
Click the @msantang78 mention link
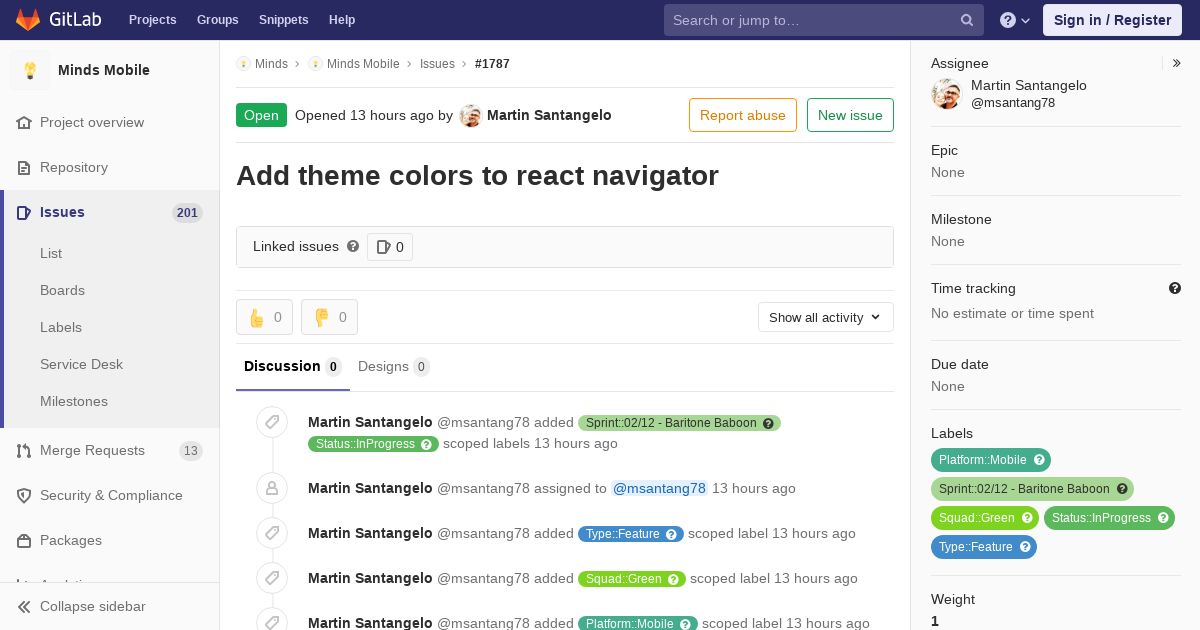point(659,488)
